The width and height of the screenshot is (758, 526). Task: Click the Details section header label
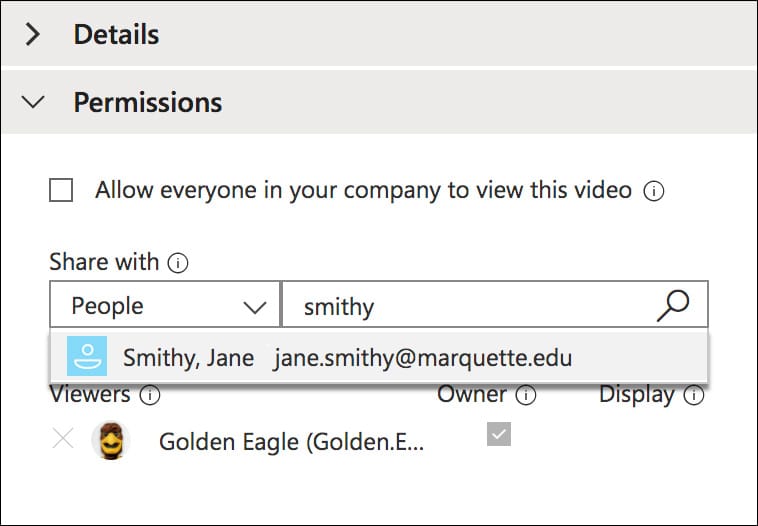[x=116, y=35]
